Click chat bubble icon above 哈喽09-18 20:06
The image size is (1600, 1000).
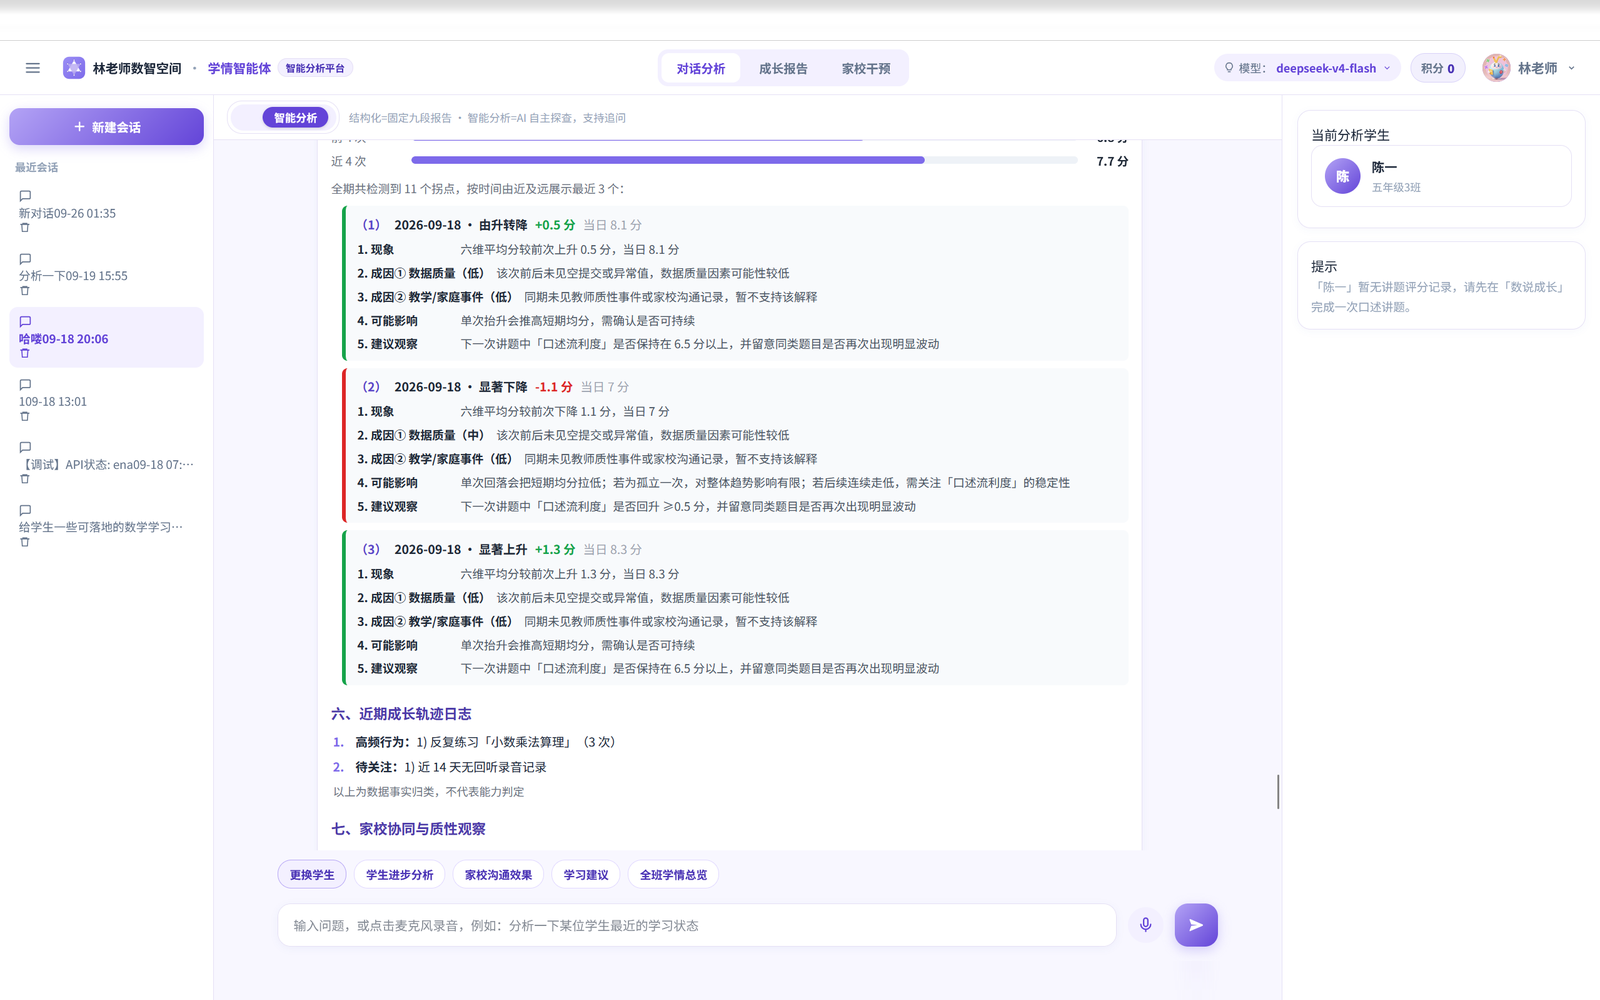pos(25,322)
